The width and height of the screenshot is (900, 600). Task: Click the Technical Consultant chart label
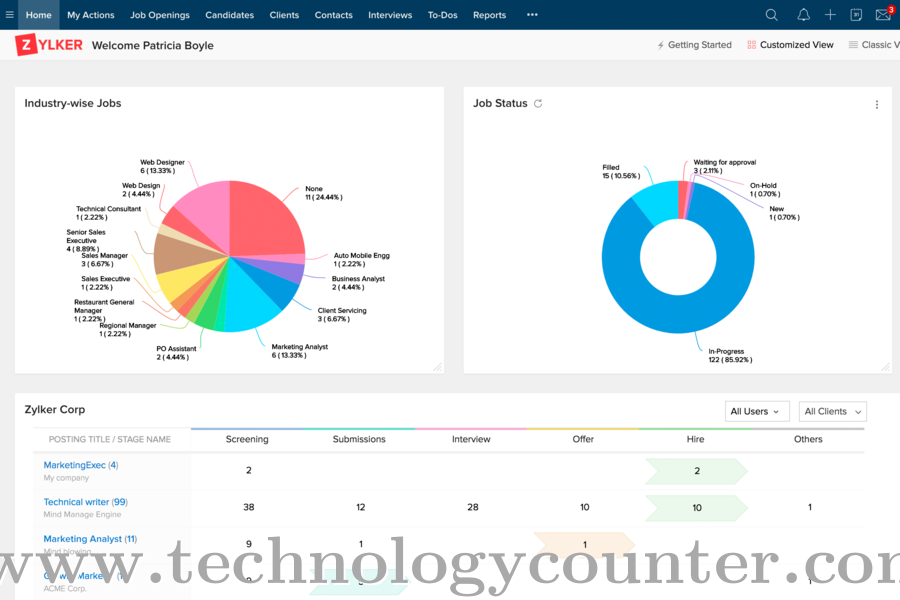[108, 213]
